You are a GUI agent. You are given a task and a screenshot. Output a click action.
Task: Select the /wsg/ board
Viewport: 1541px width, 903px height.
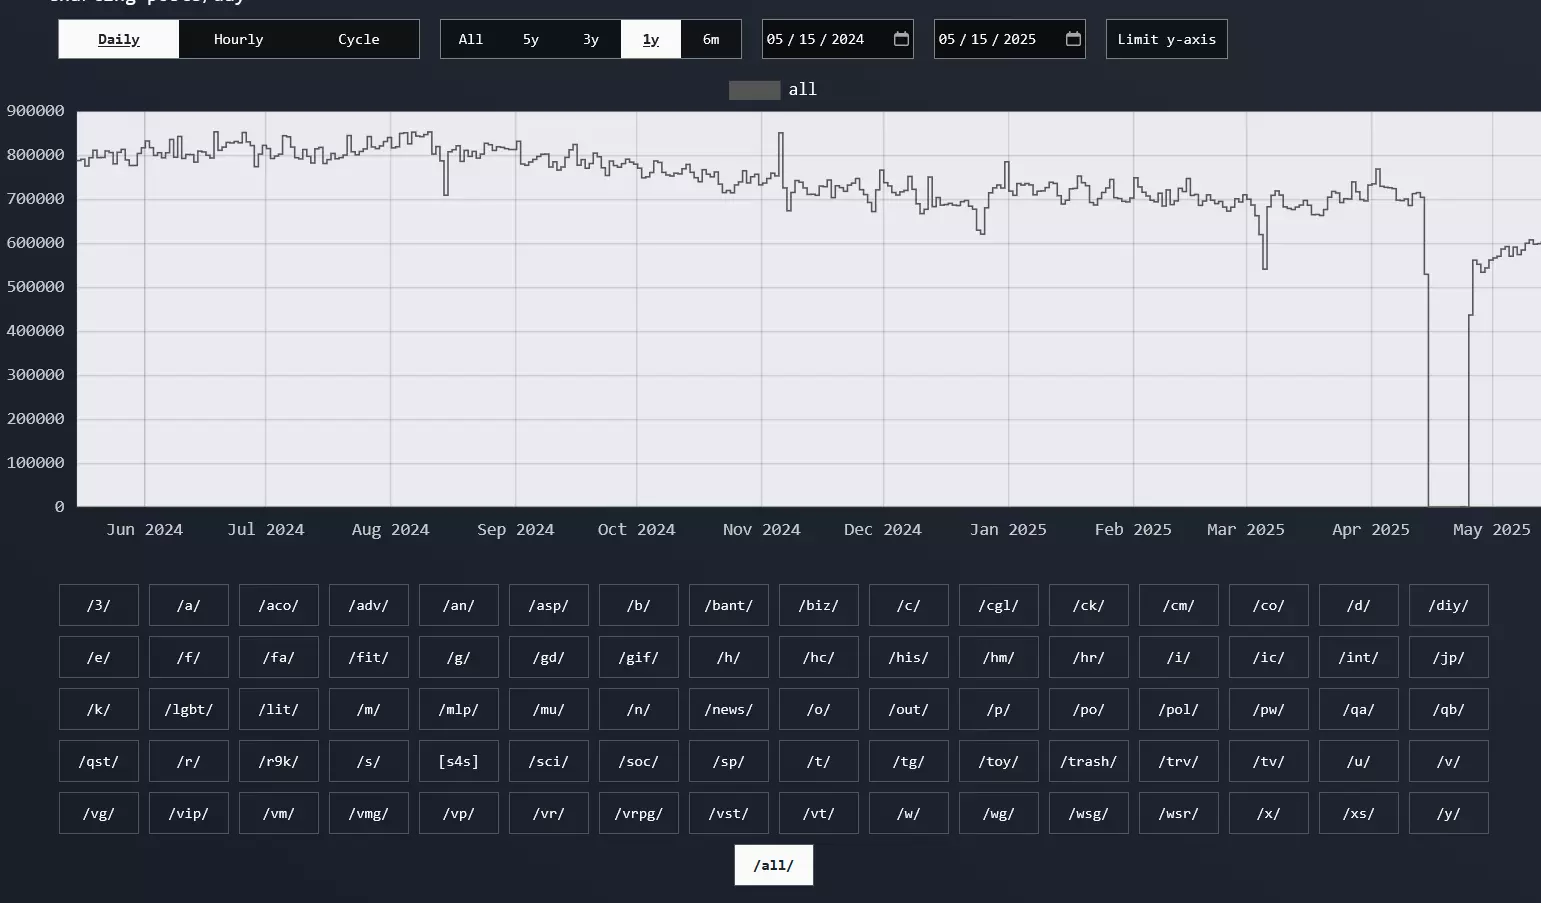tap(1089, 813)
